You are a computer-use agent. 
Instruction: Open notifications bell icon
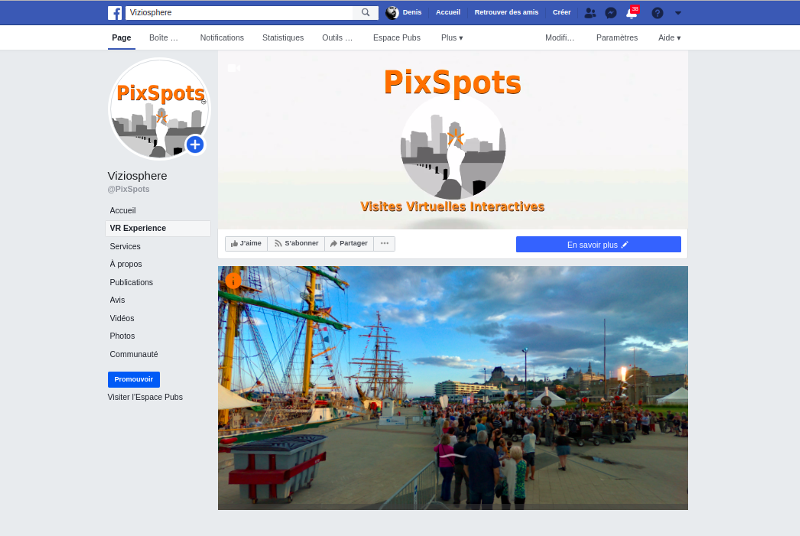(631, 13)
